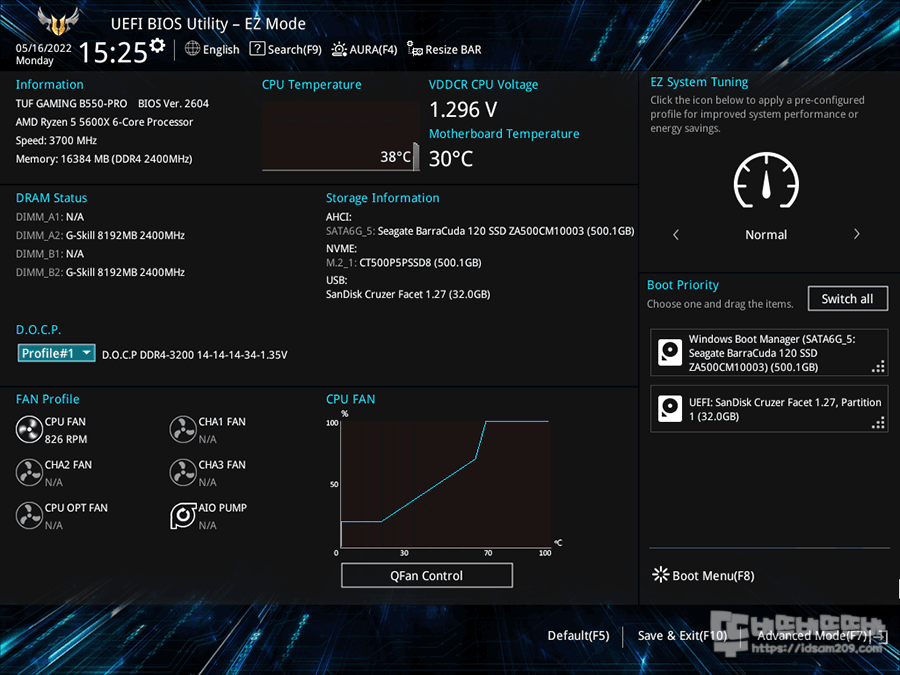
Task: Select the CHA1 FAN icon
Action: click(183, 429)
